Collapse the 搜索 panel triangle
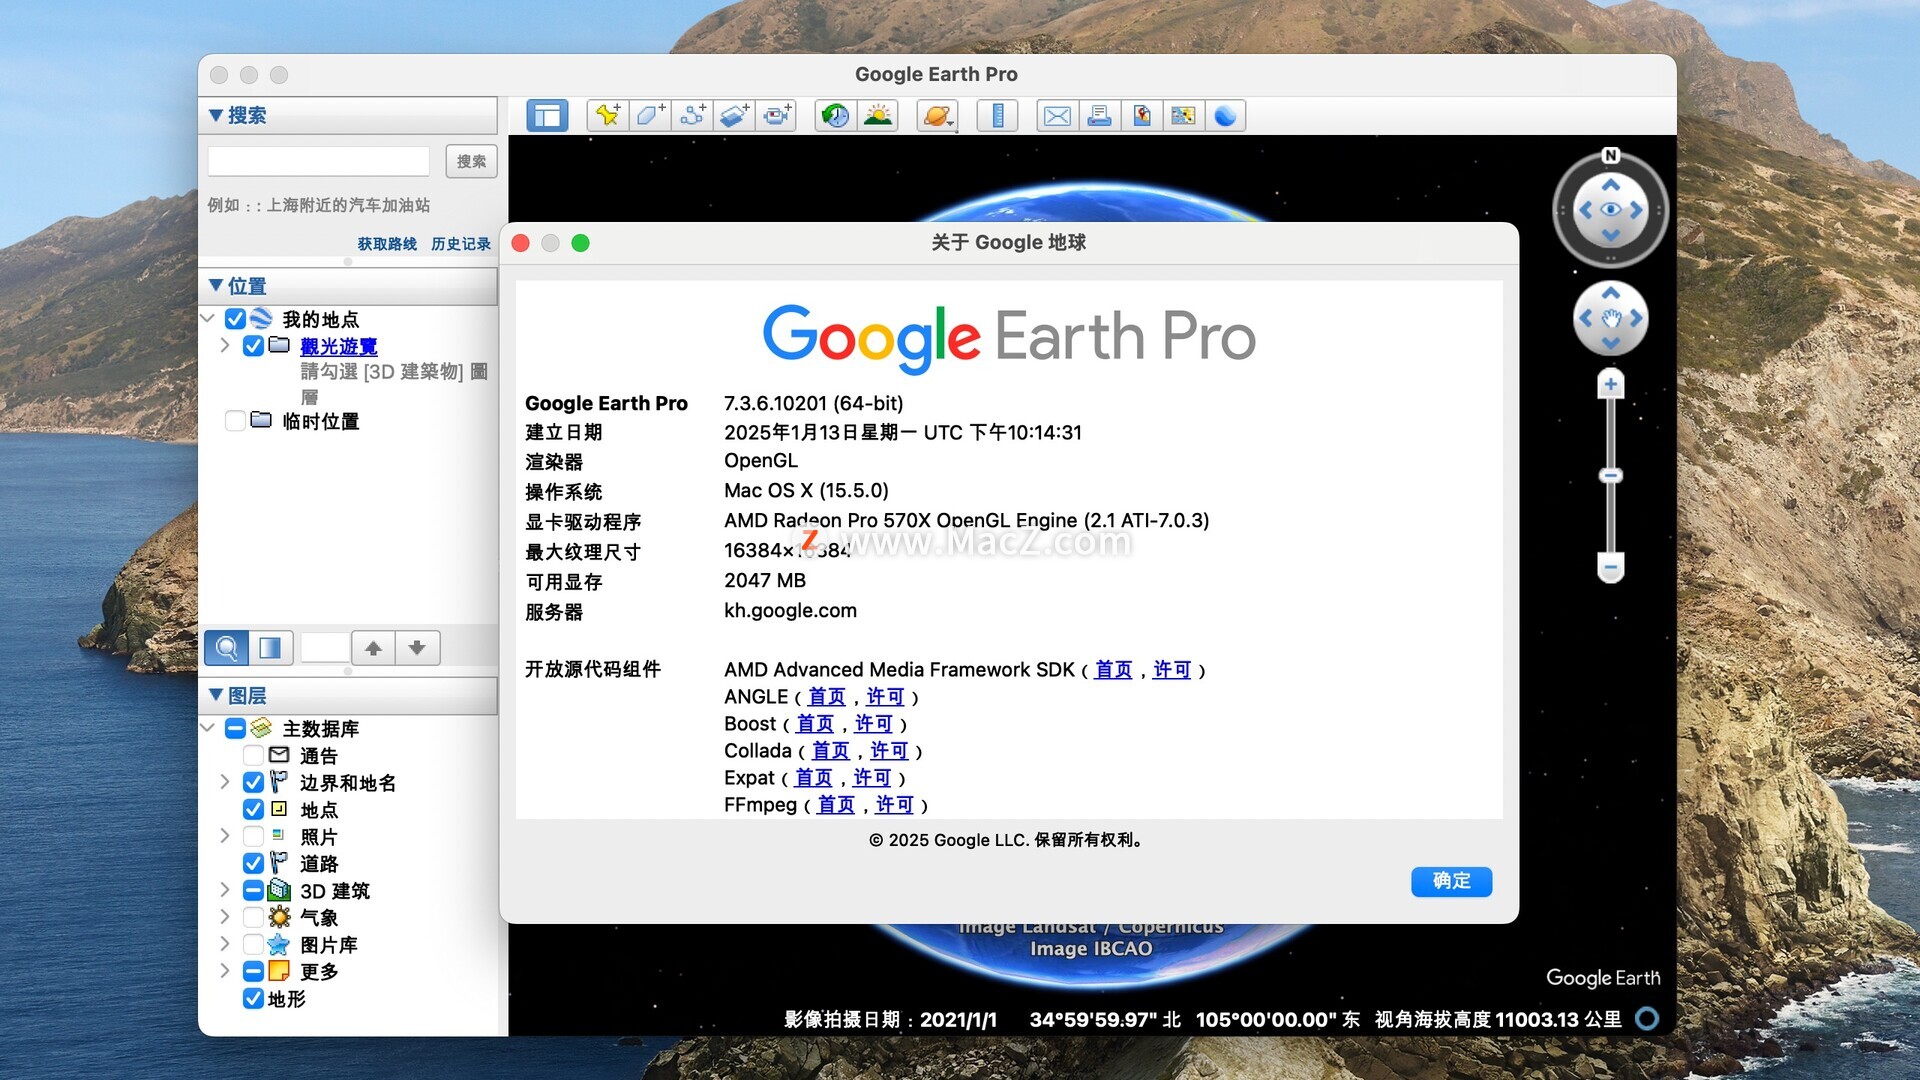Viewport: 1920px width, 1080px height. [x=215, y=115]
